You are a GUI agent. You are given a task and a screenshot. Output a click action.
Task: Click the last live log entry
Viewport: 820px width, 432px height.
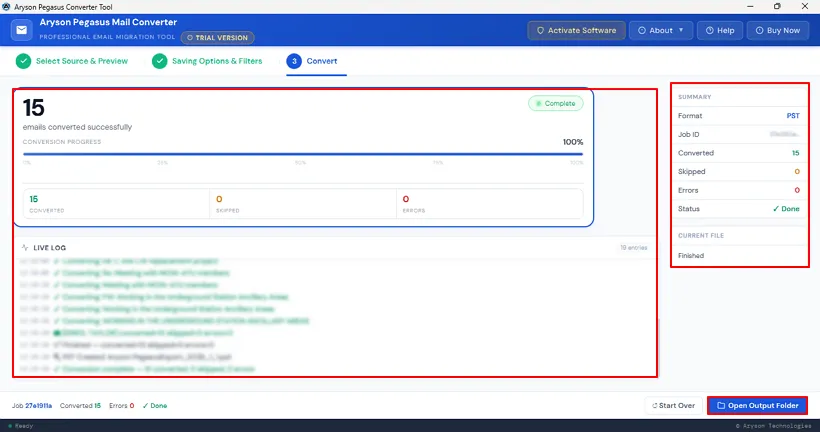[138, 369]
